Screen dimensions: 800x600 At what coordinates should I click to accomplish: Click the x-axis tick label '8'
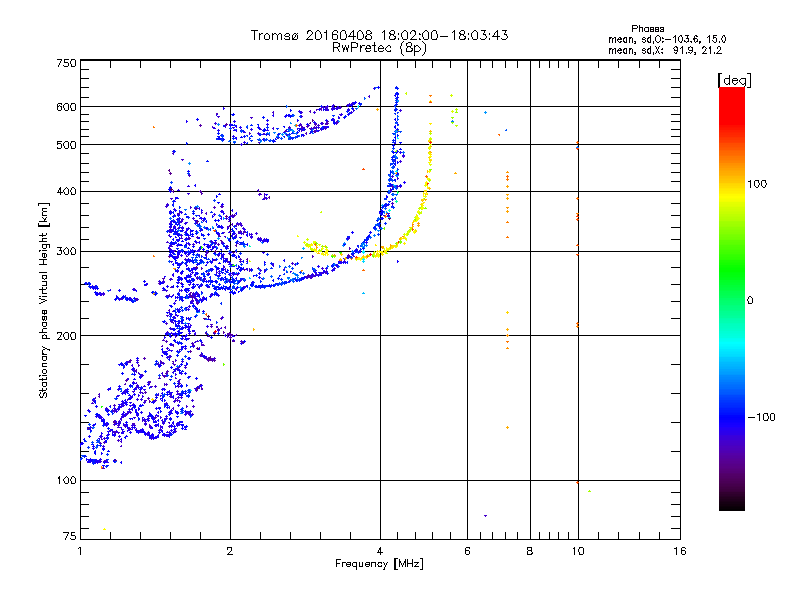(530, 551)
